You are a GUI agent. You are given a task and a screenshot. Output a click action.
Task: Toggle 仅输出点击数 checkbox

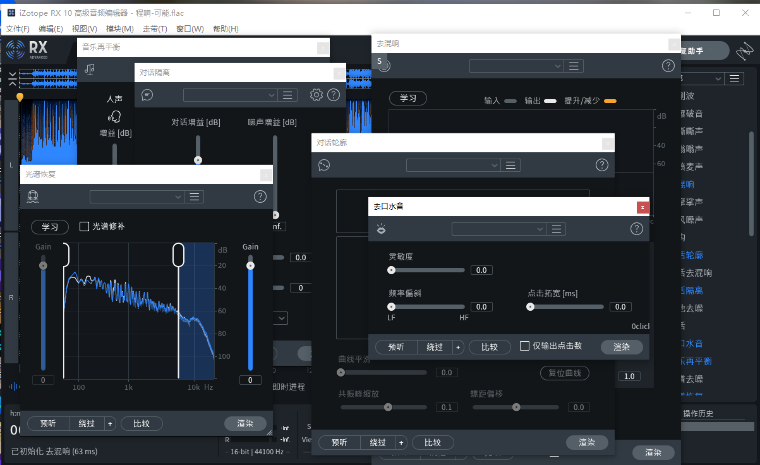pos(525,346)
